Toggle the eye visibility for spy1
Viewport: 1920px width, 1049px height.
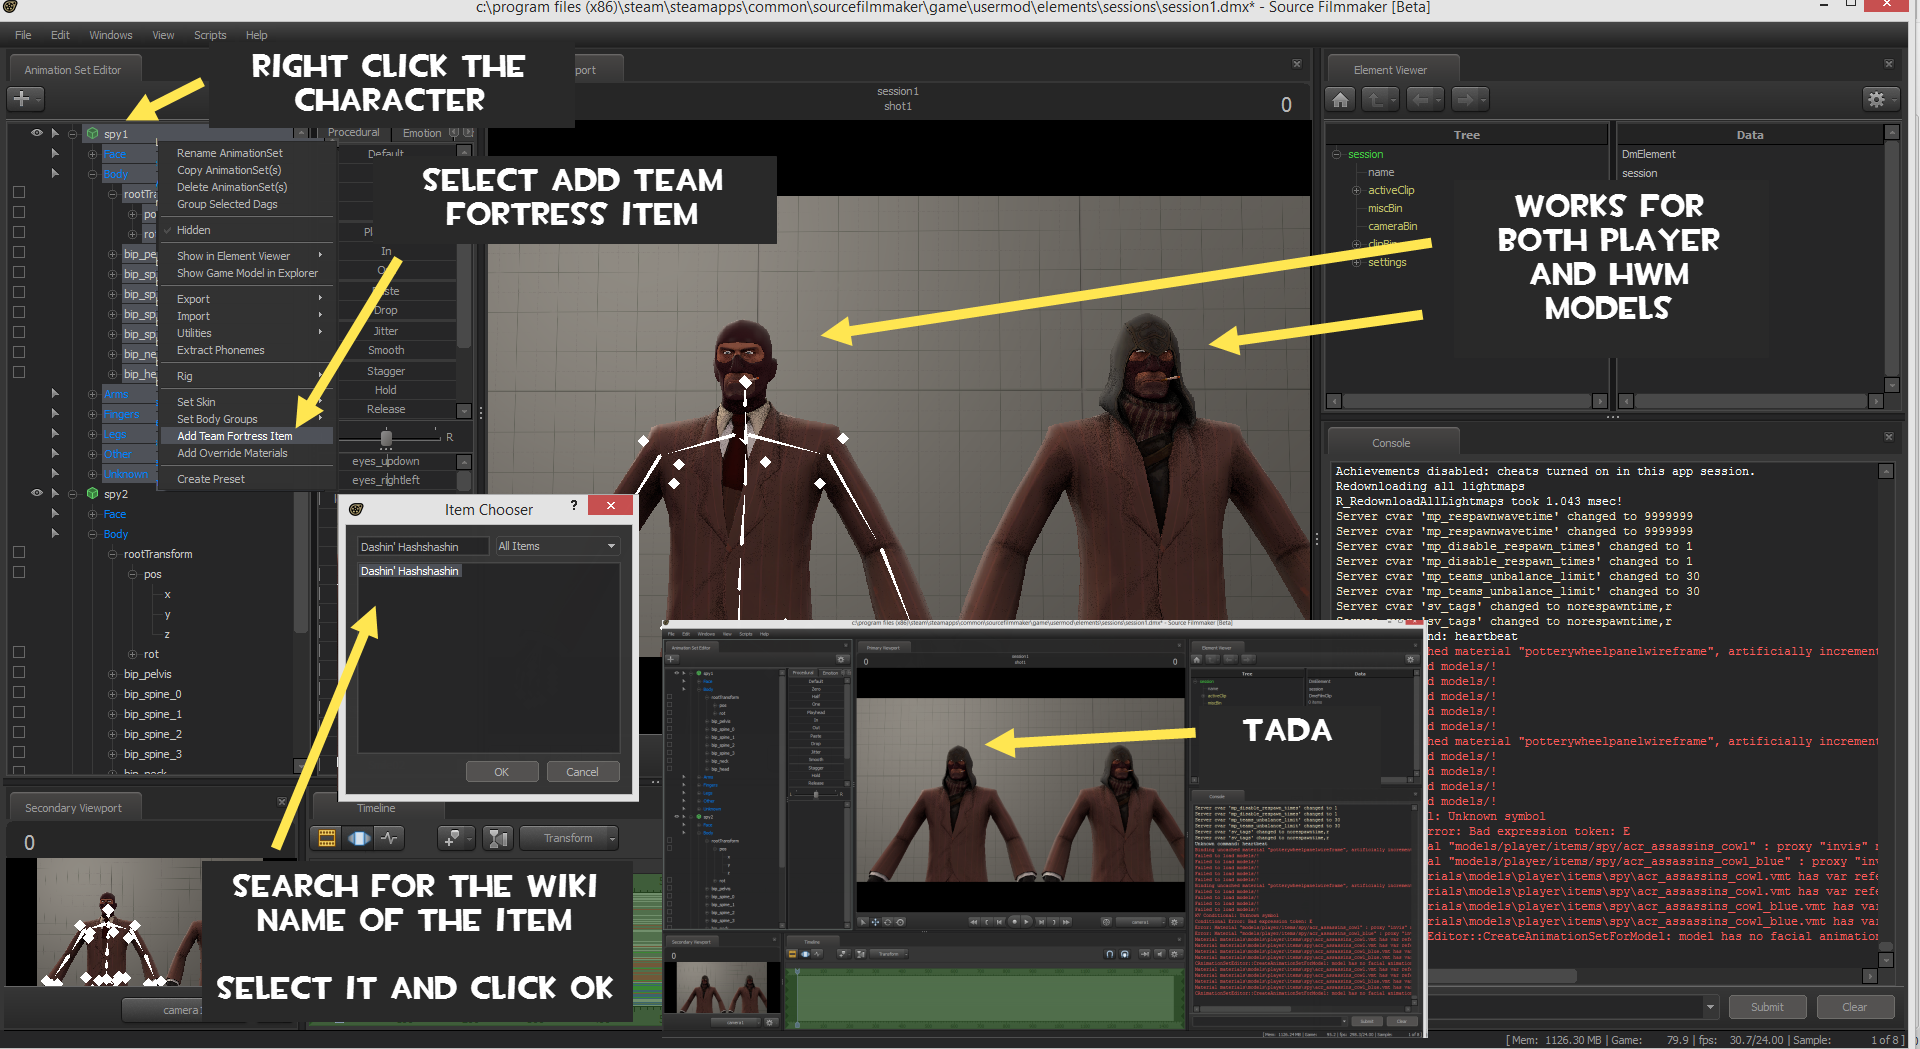click(x=37, y=133)
